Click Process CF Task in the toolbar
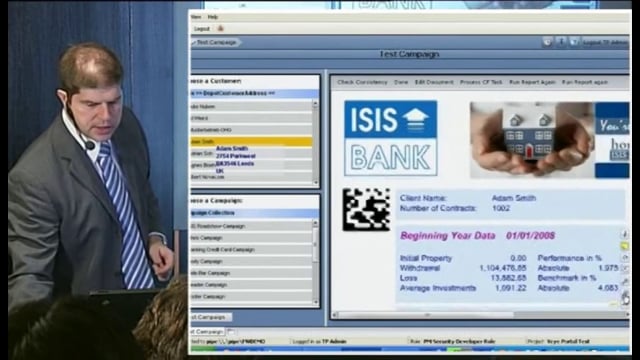The image size is (640, 360). pos(481,82)
